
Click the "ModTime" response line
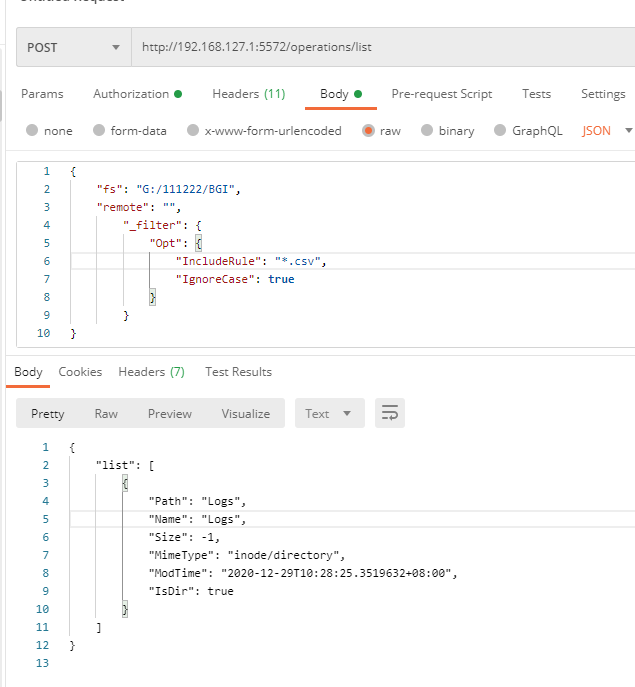(x=303, y=573)
